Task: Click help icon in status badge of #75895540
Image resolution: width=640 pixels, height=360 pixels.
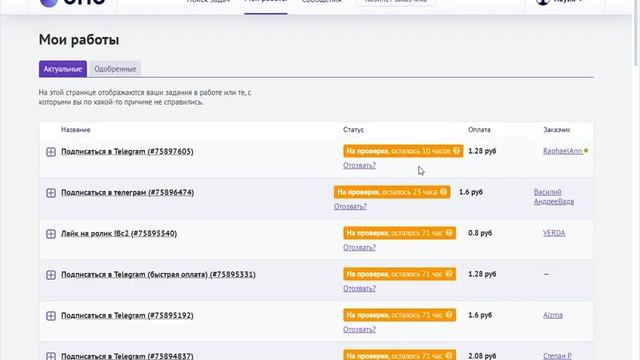Action: 449,233
